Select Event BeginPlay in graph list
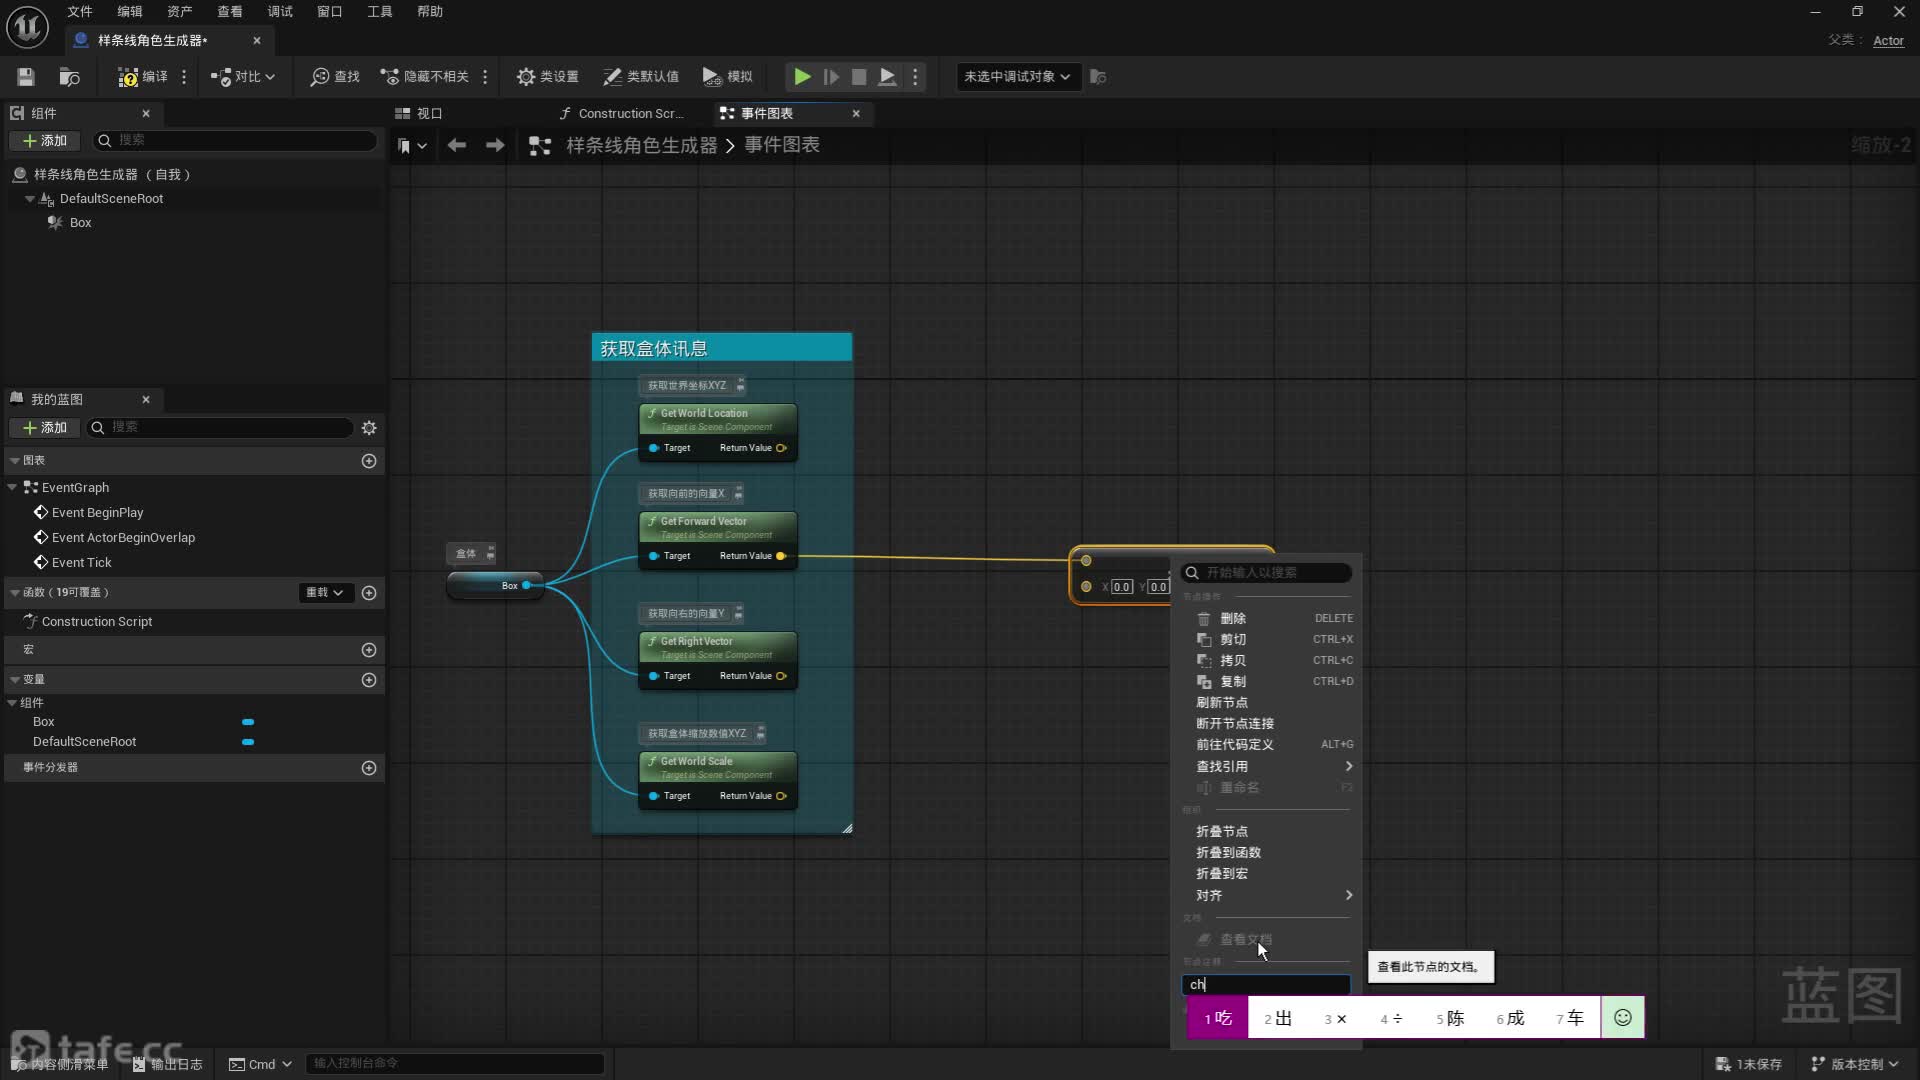The image size is (1920, 1080). (97, 513)
